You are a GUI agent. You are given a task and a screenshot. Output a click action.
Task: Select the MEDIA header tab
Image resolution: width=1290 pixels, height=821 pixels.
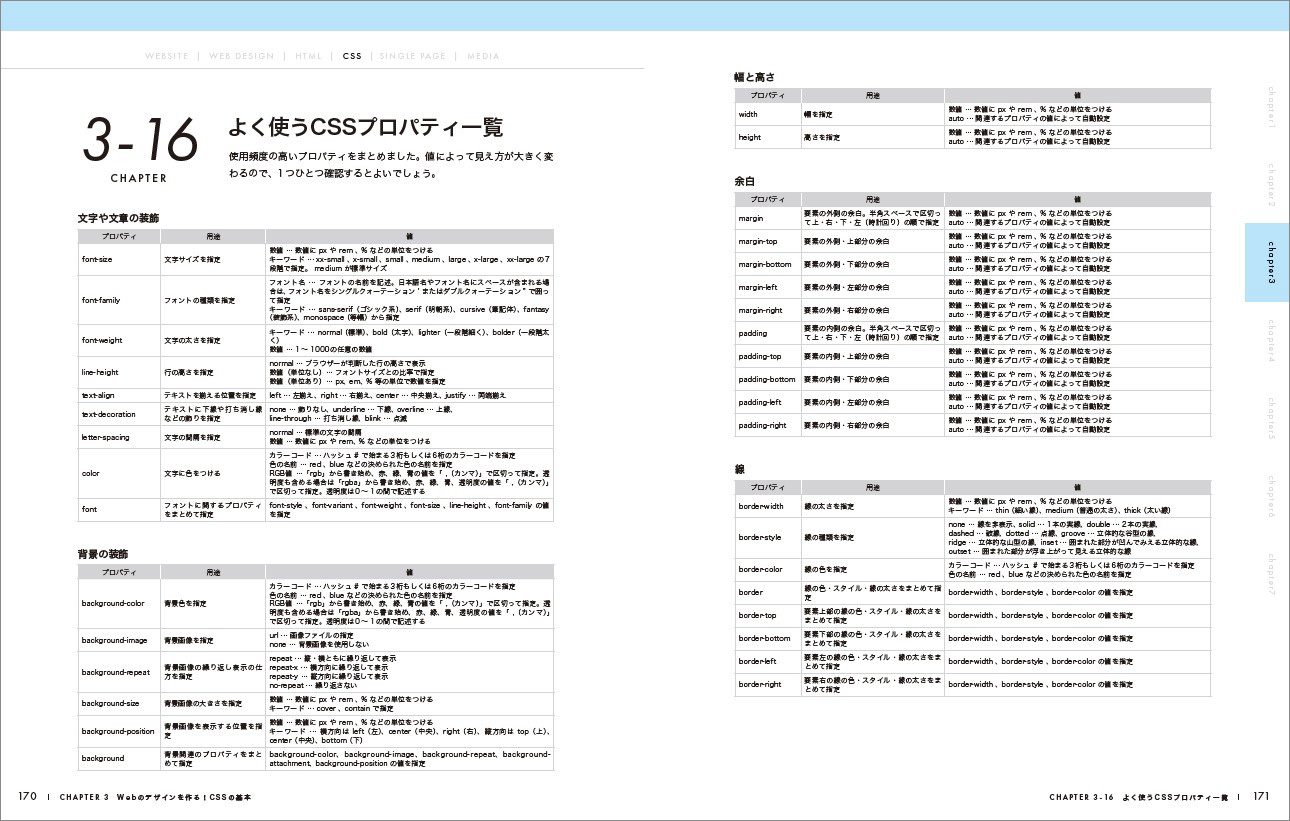click(x=483, y=56)
